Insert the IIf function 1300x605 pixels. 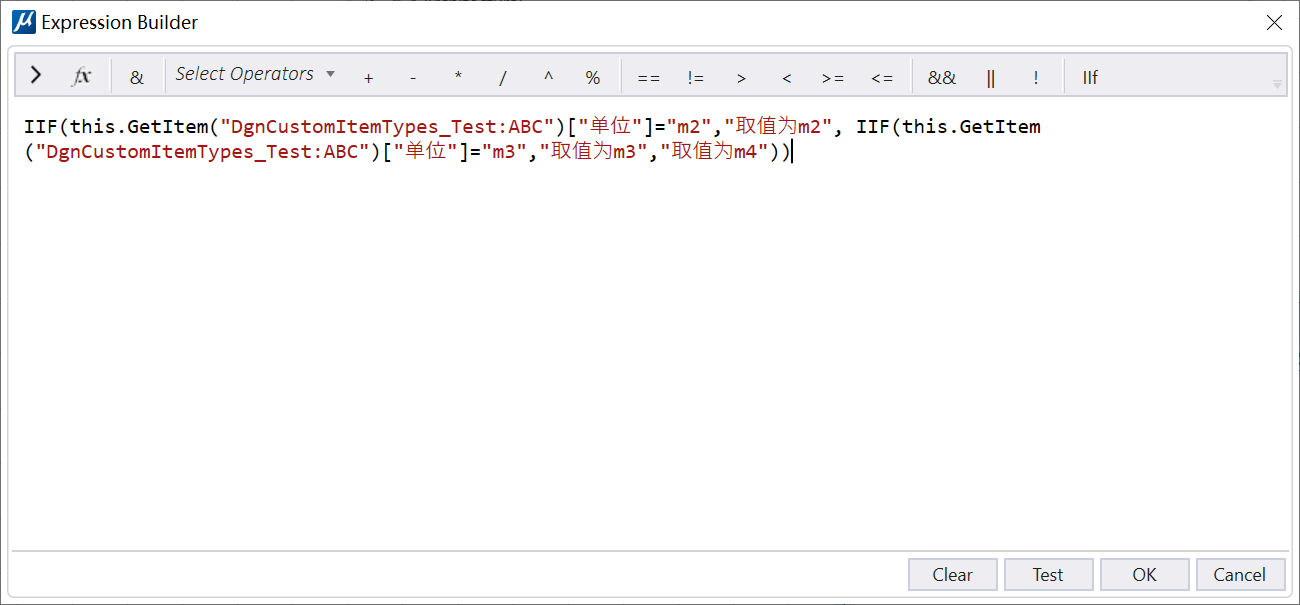(1090, 77)
